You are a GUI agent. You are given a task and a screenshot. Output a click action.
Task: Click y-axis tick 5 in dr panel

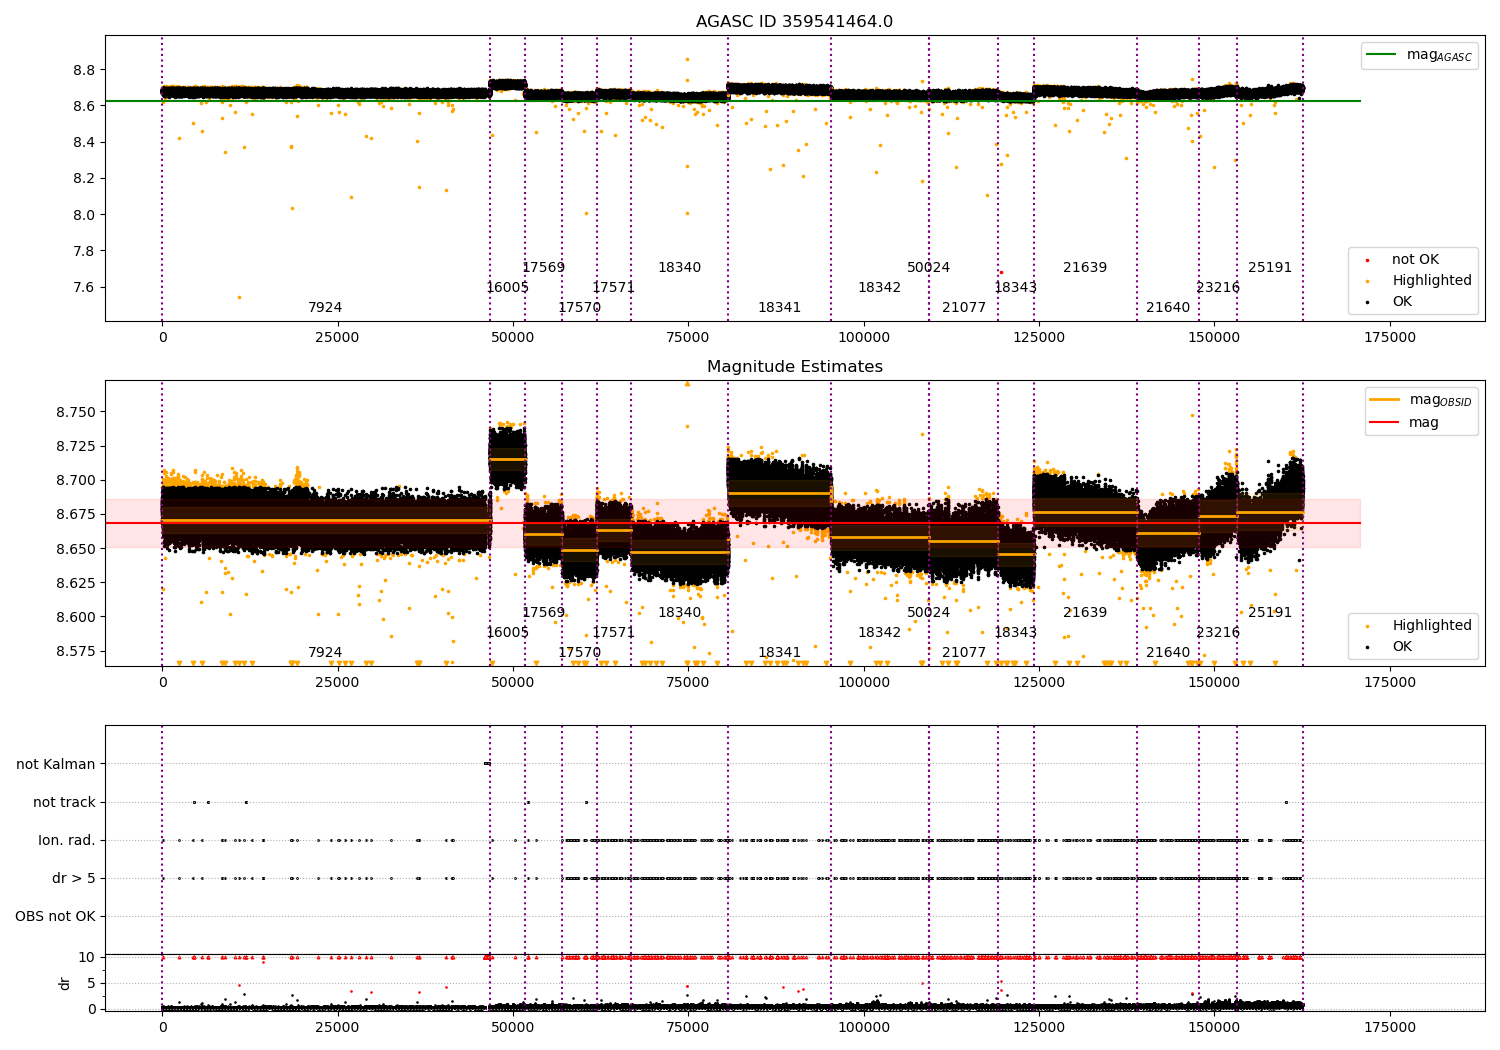pyautogui.click(x=92, y=983)
